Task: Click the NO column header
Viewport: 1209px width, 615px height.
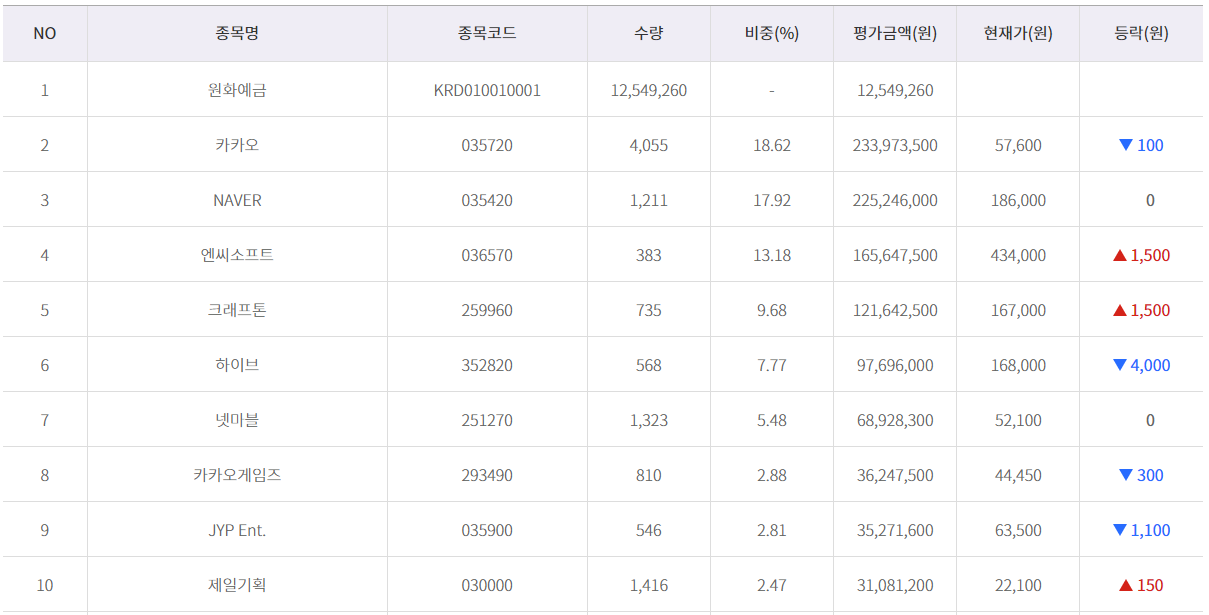Action: 45,33
